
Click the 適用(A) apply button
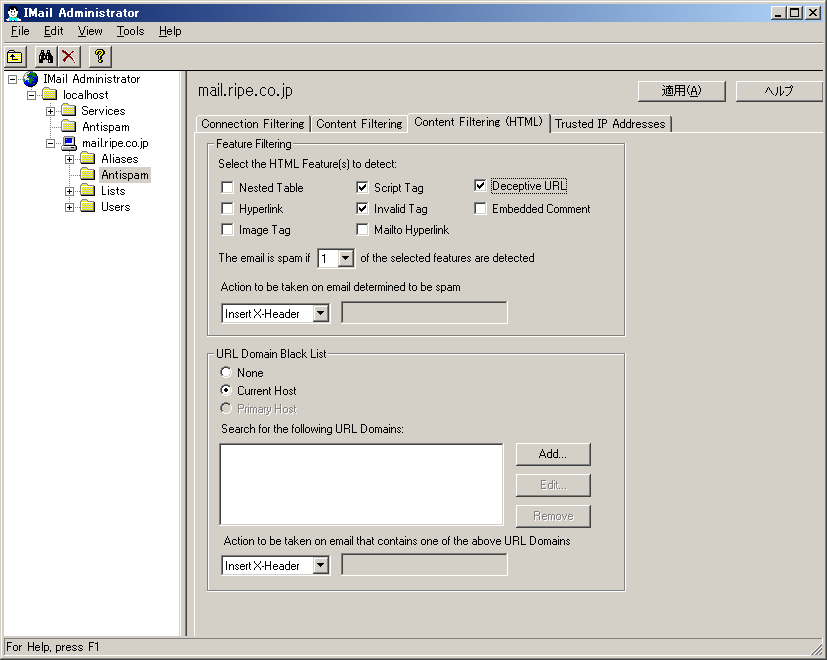click(681, 91)
